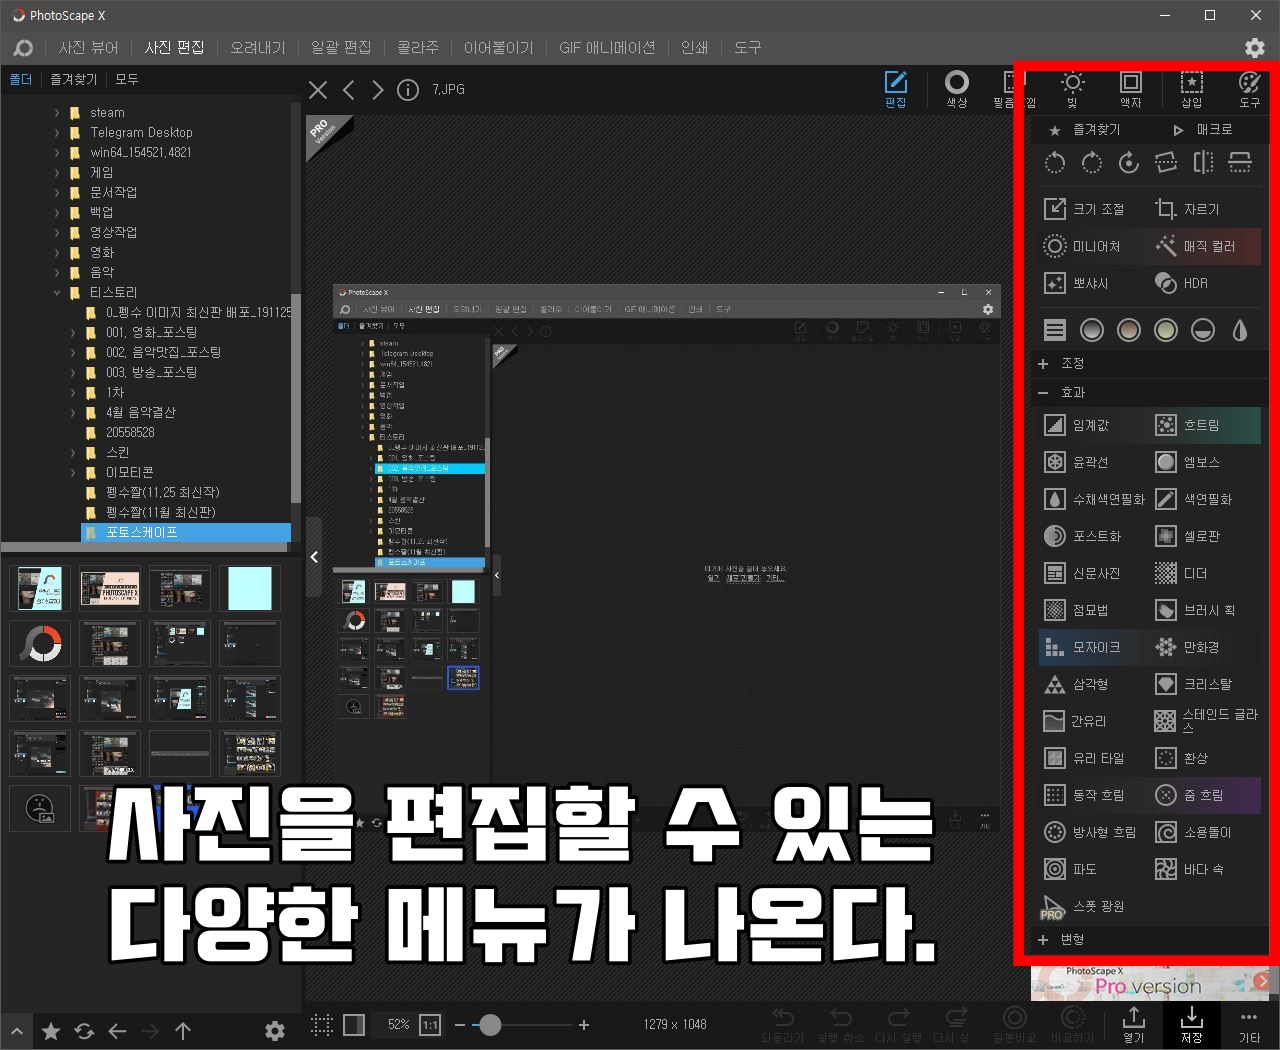This screenshot has width=1280, height=1050.
Task: Click the zoom slider handle
Action: click(x=490, y=1025)
